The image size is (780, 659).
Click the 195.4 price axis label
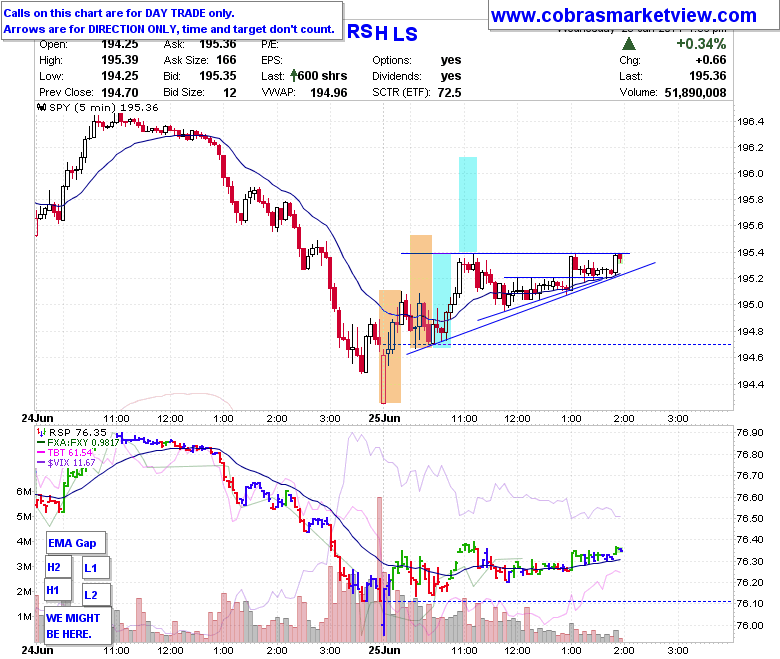751,253
